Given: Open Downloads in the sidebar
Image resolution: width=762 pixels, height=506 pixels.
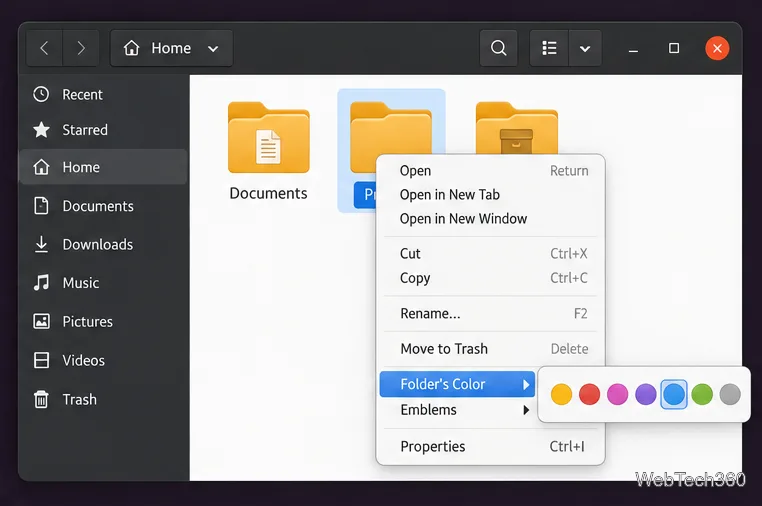Looking at the screenshot, I should point(103,244).
